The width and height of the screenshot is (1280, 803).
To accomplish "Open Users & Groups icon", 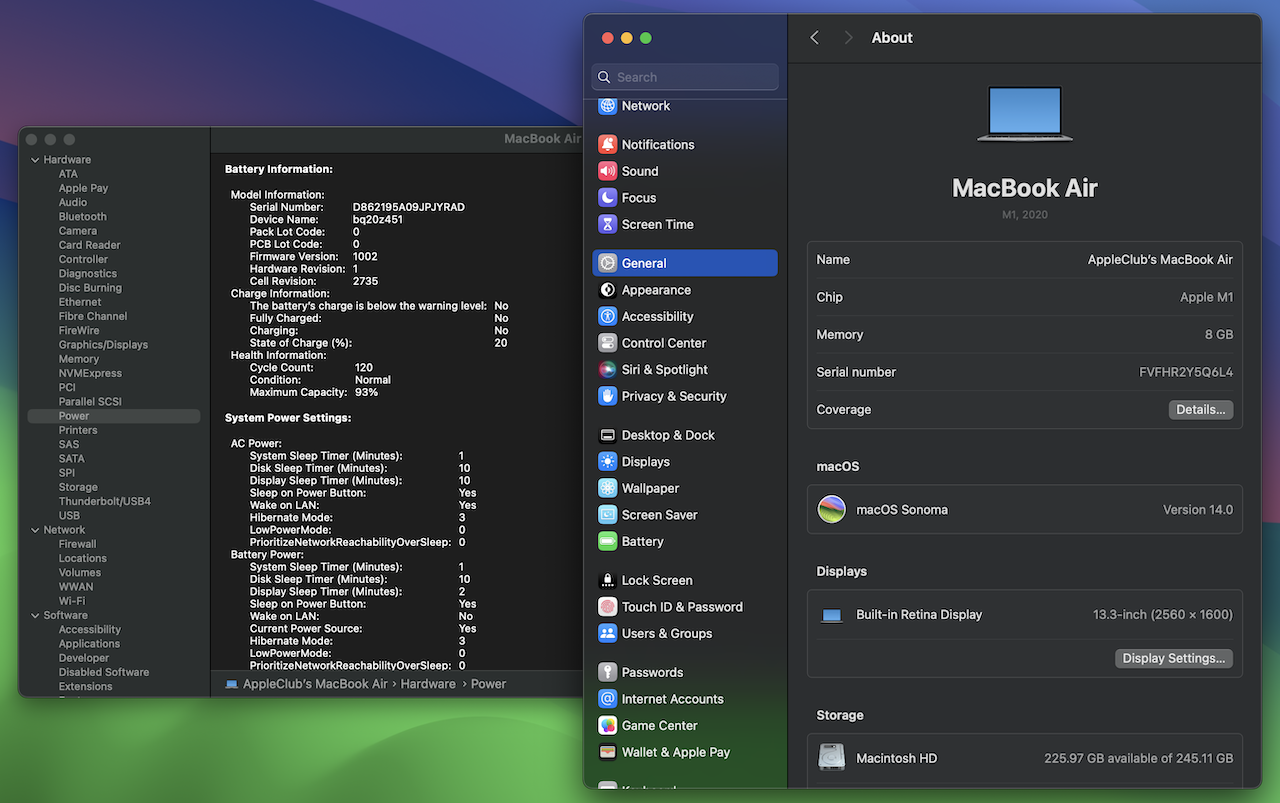I will point(607,633).
